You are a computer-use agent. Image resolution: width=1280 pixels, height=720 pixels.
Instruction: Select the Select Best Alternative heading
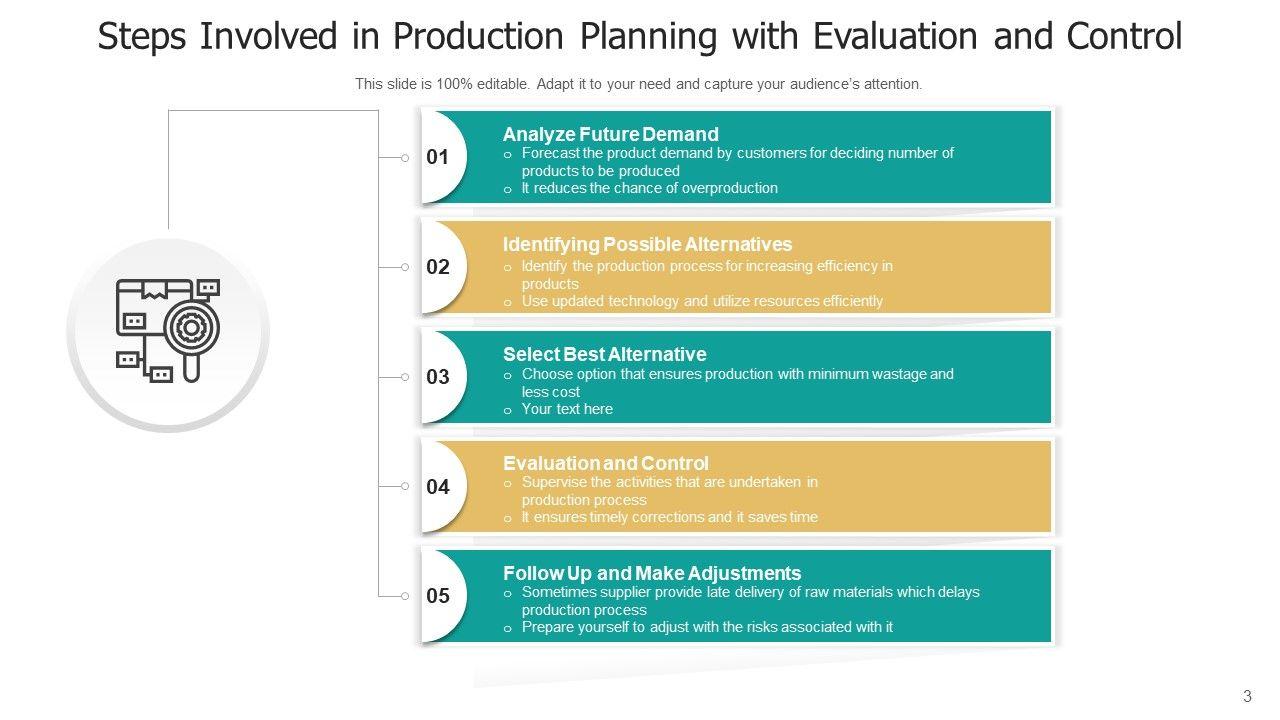point(604,354)
